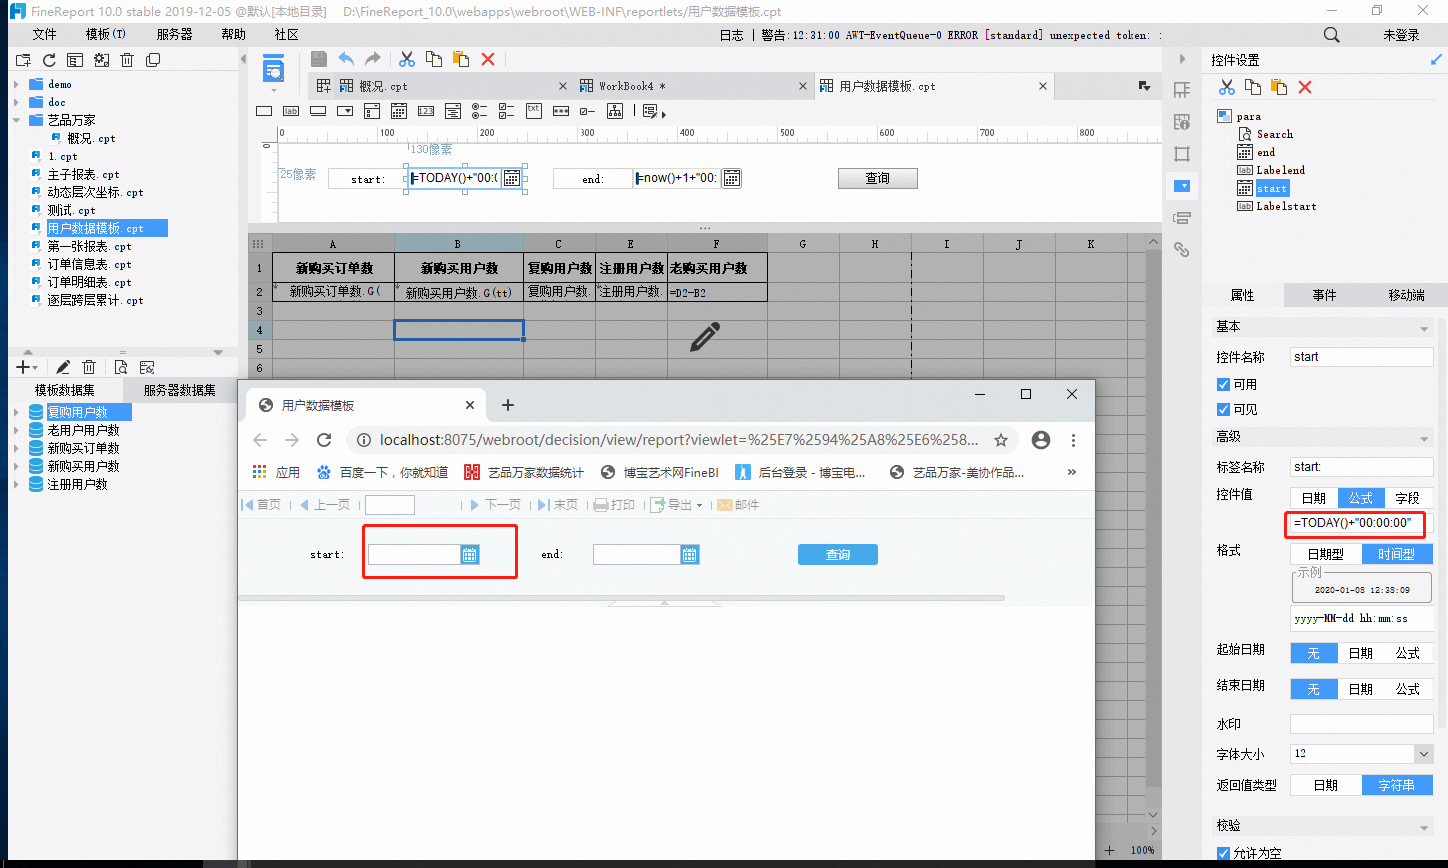Expand the doc folder

point(16,102)
